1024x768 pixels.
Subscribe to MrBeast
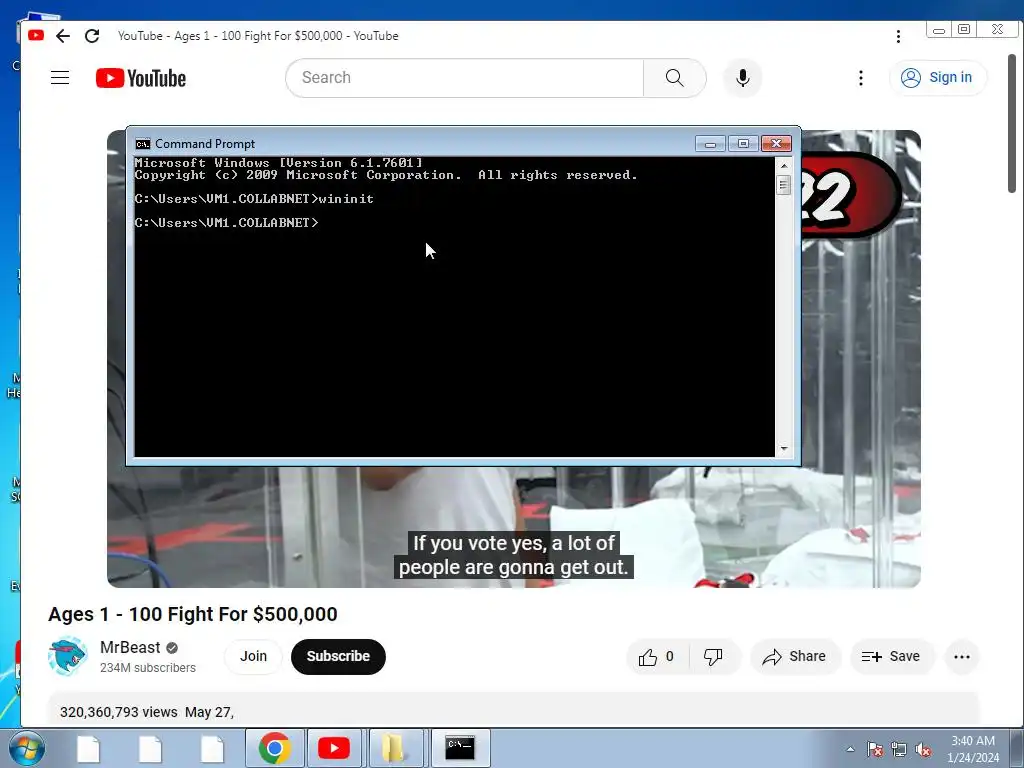click(338, 656)
